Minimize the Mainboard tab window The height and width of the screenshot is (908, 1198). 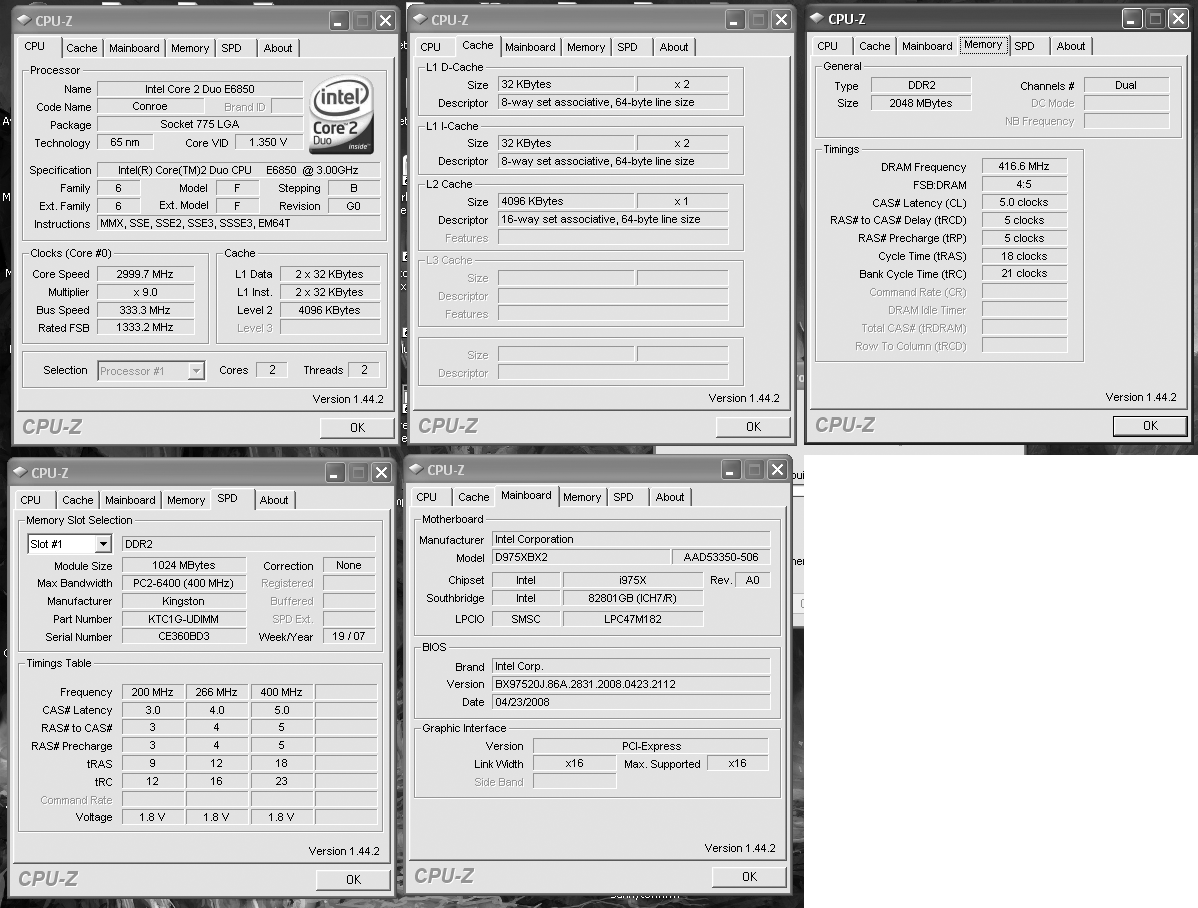point(731,469)
